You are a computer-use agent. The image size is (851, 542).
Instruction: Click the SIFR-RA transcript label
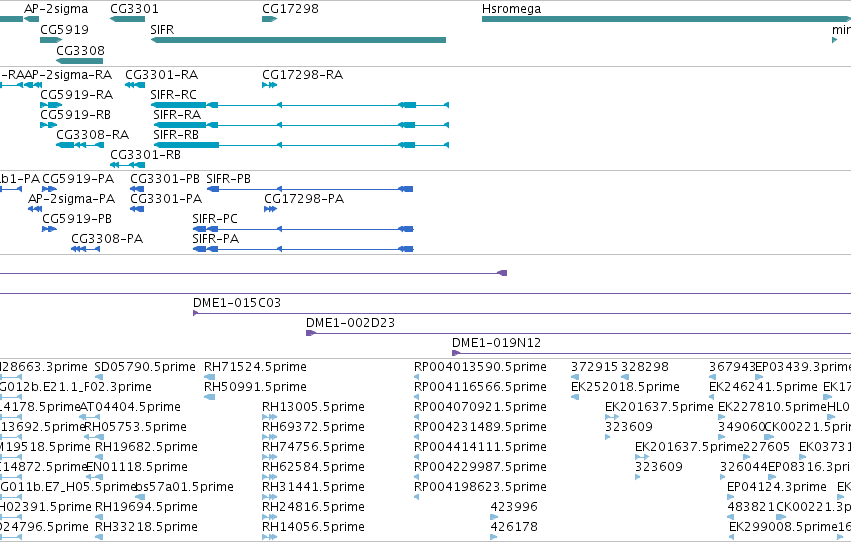pos(177,115)
